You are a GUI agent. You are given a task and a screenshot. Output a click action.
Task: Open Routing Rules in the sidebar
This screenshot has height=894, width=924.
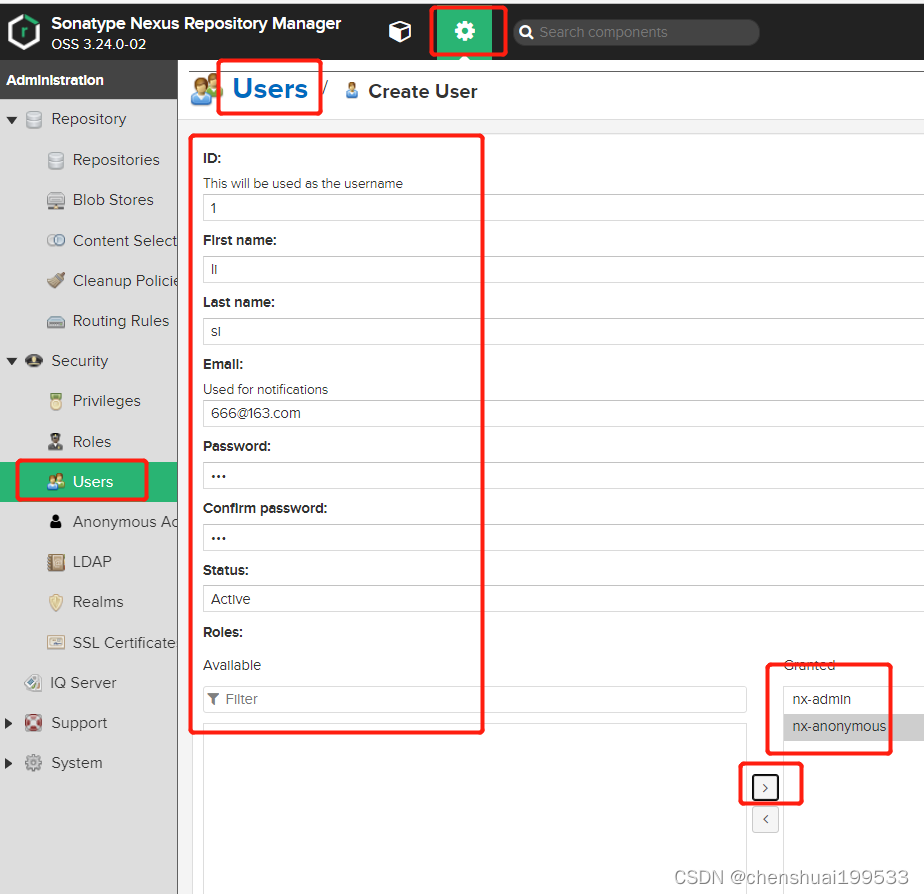point(121,321)
